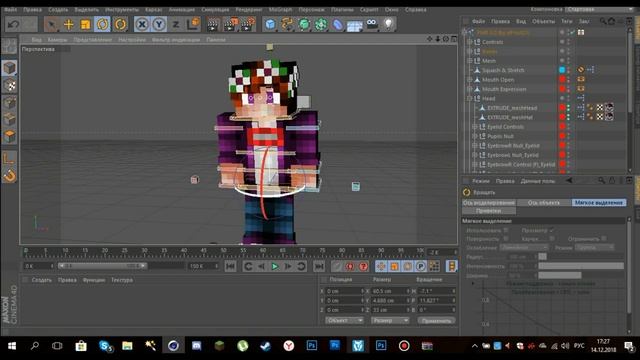Open Steam from the Windows taskbar
This screenshot has height=360, width=640.
point(265,346)
